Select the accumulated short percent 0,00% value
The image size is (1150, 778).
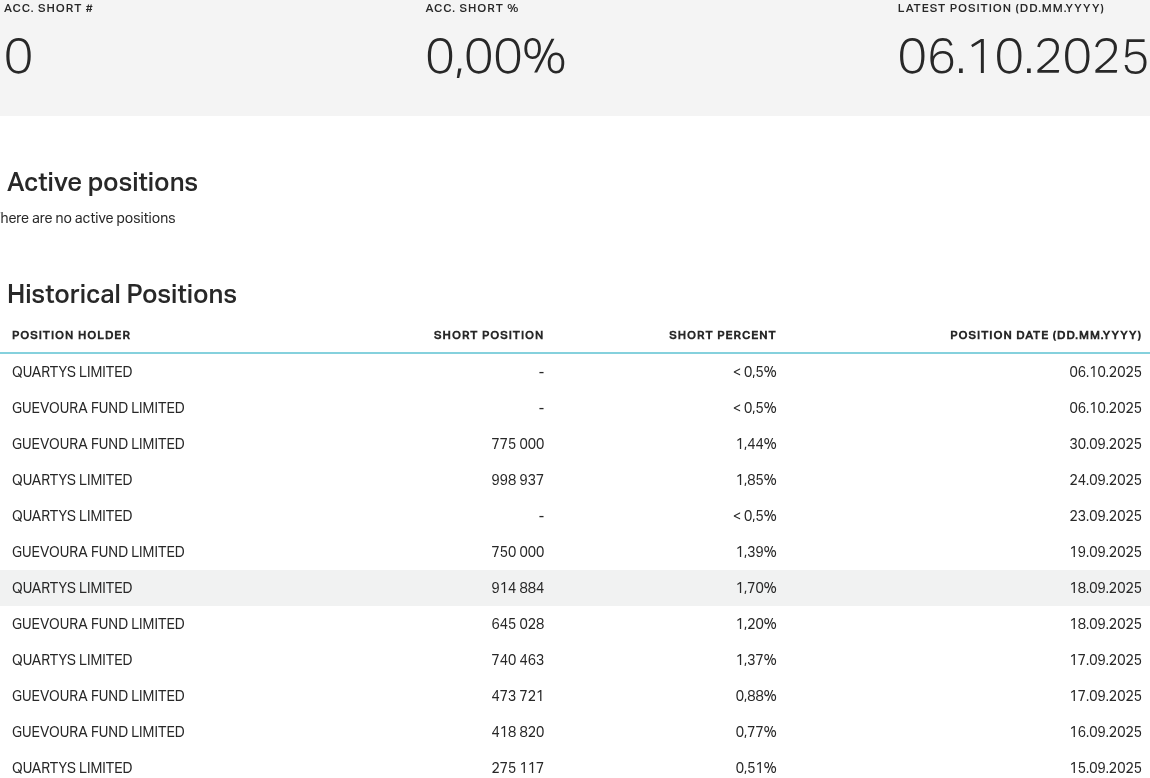point(495,57)
